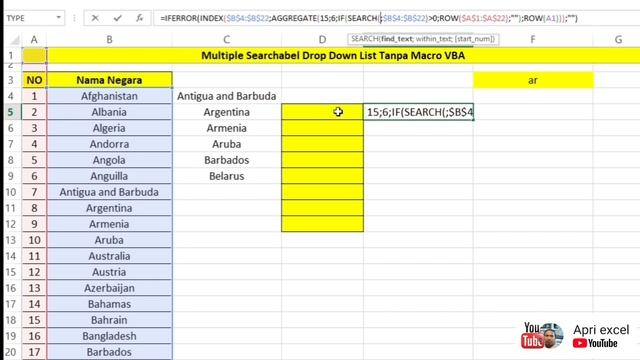Click the yellow cell D12
Viewport: 640px width, 360px height.
[322, 224]
